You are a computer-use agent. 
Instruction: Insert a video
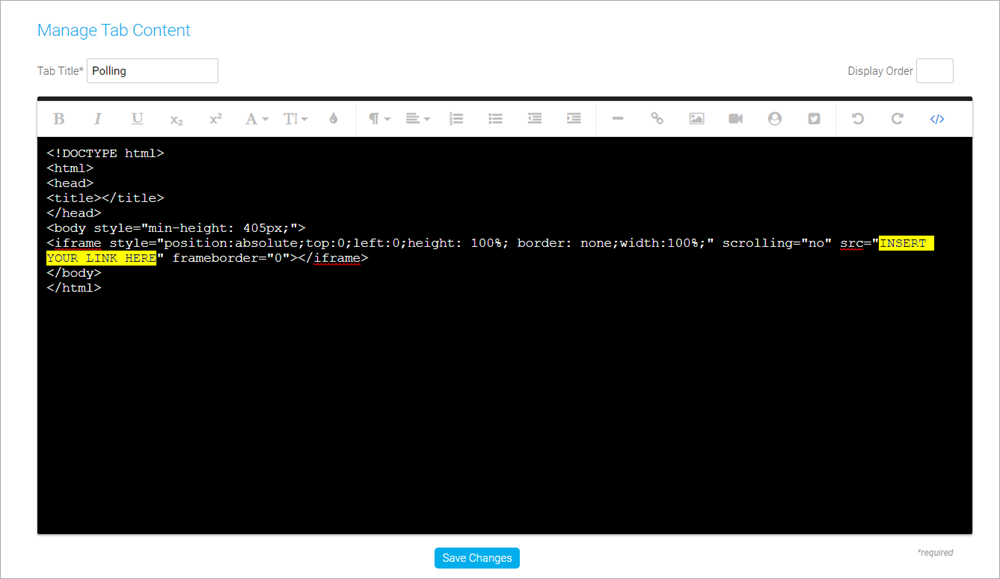[x=735, y=119]
